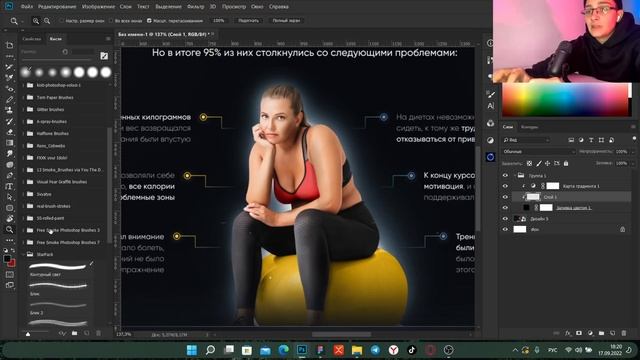Screen dimensions: 640x360
Task: Click the Слой 1 layer thumbnail
Action: (533, 197)
